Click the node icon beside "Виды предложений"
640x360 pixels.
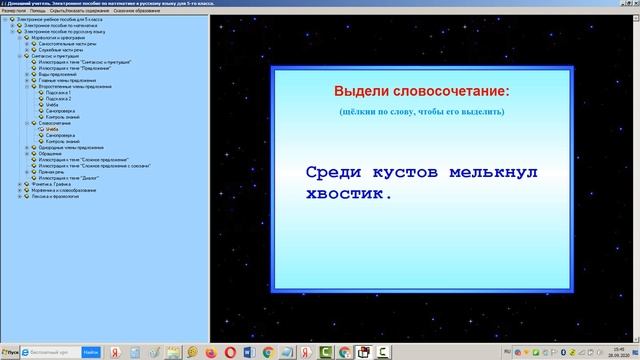[34, 74]
